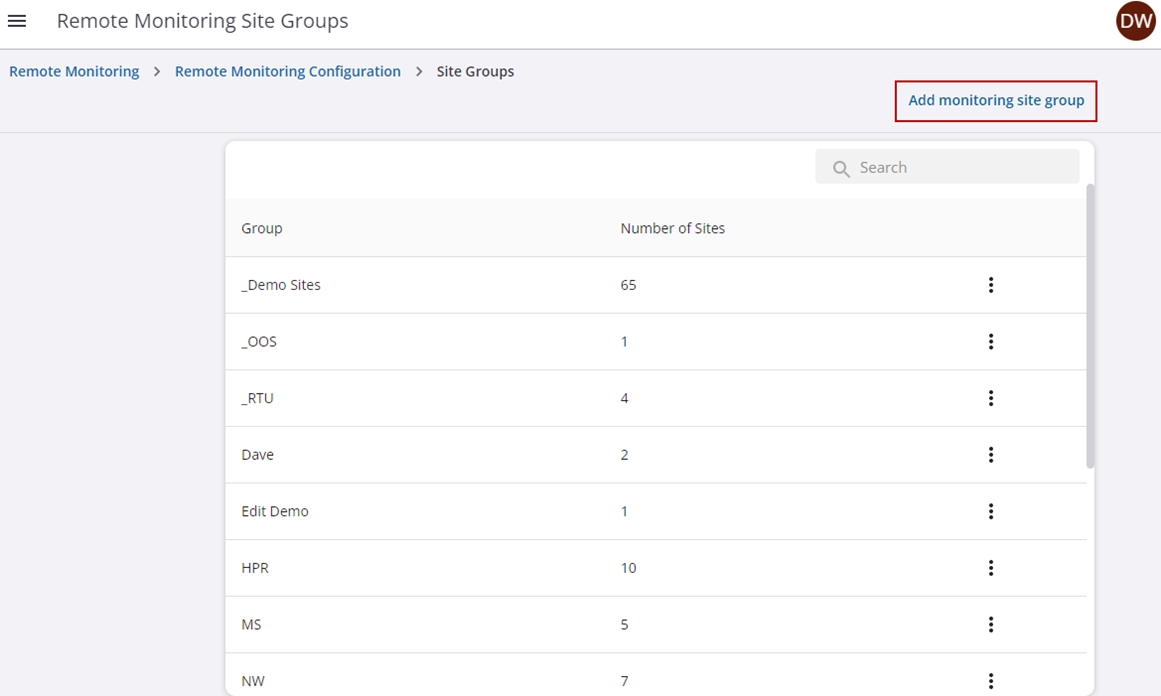Click the DW user avatar
1161x696 pixels.
pos(1135,21)
